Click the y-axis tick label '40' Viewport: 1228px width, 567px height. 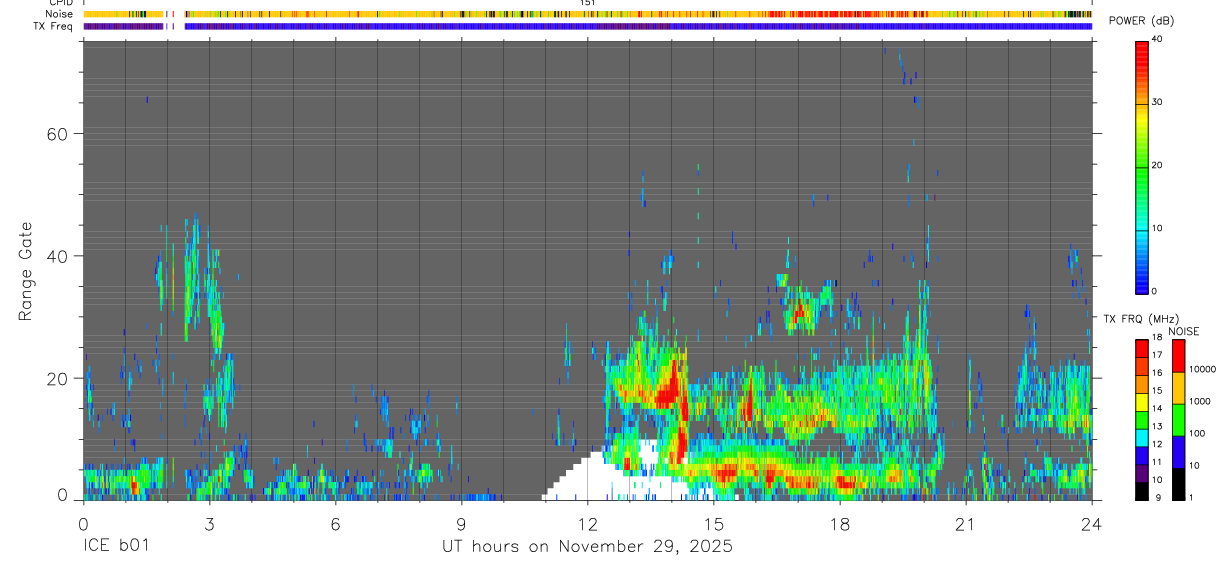point(57,256)
